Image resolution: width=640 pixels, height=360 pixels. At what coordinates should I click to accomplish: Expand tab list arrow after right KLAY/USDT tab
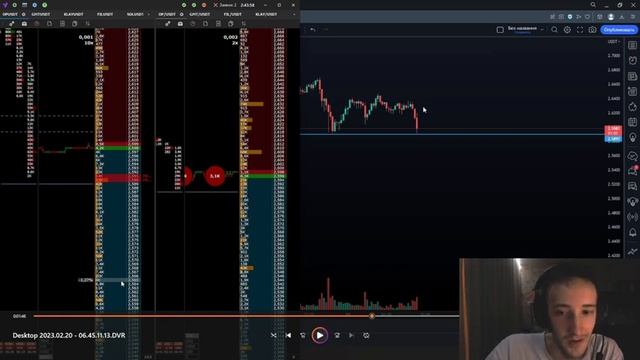pos(294,14)
